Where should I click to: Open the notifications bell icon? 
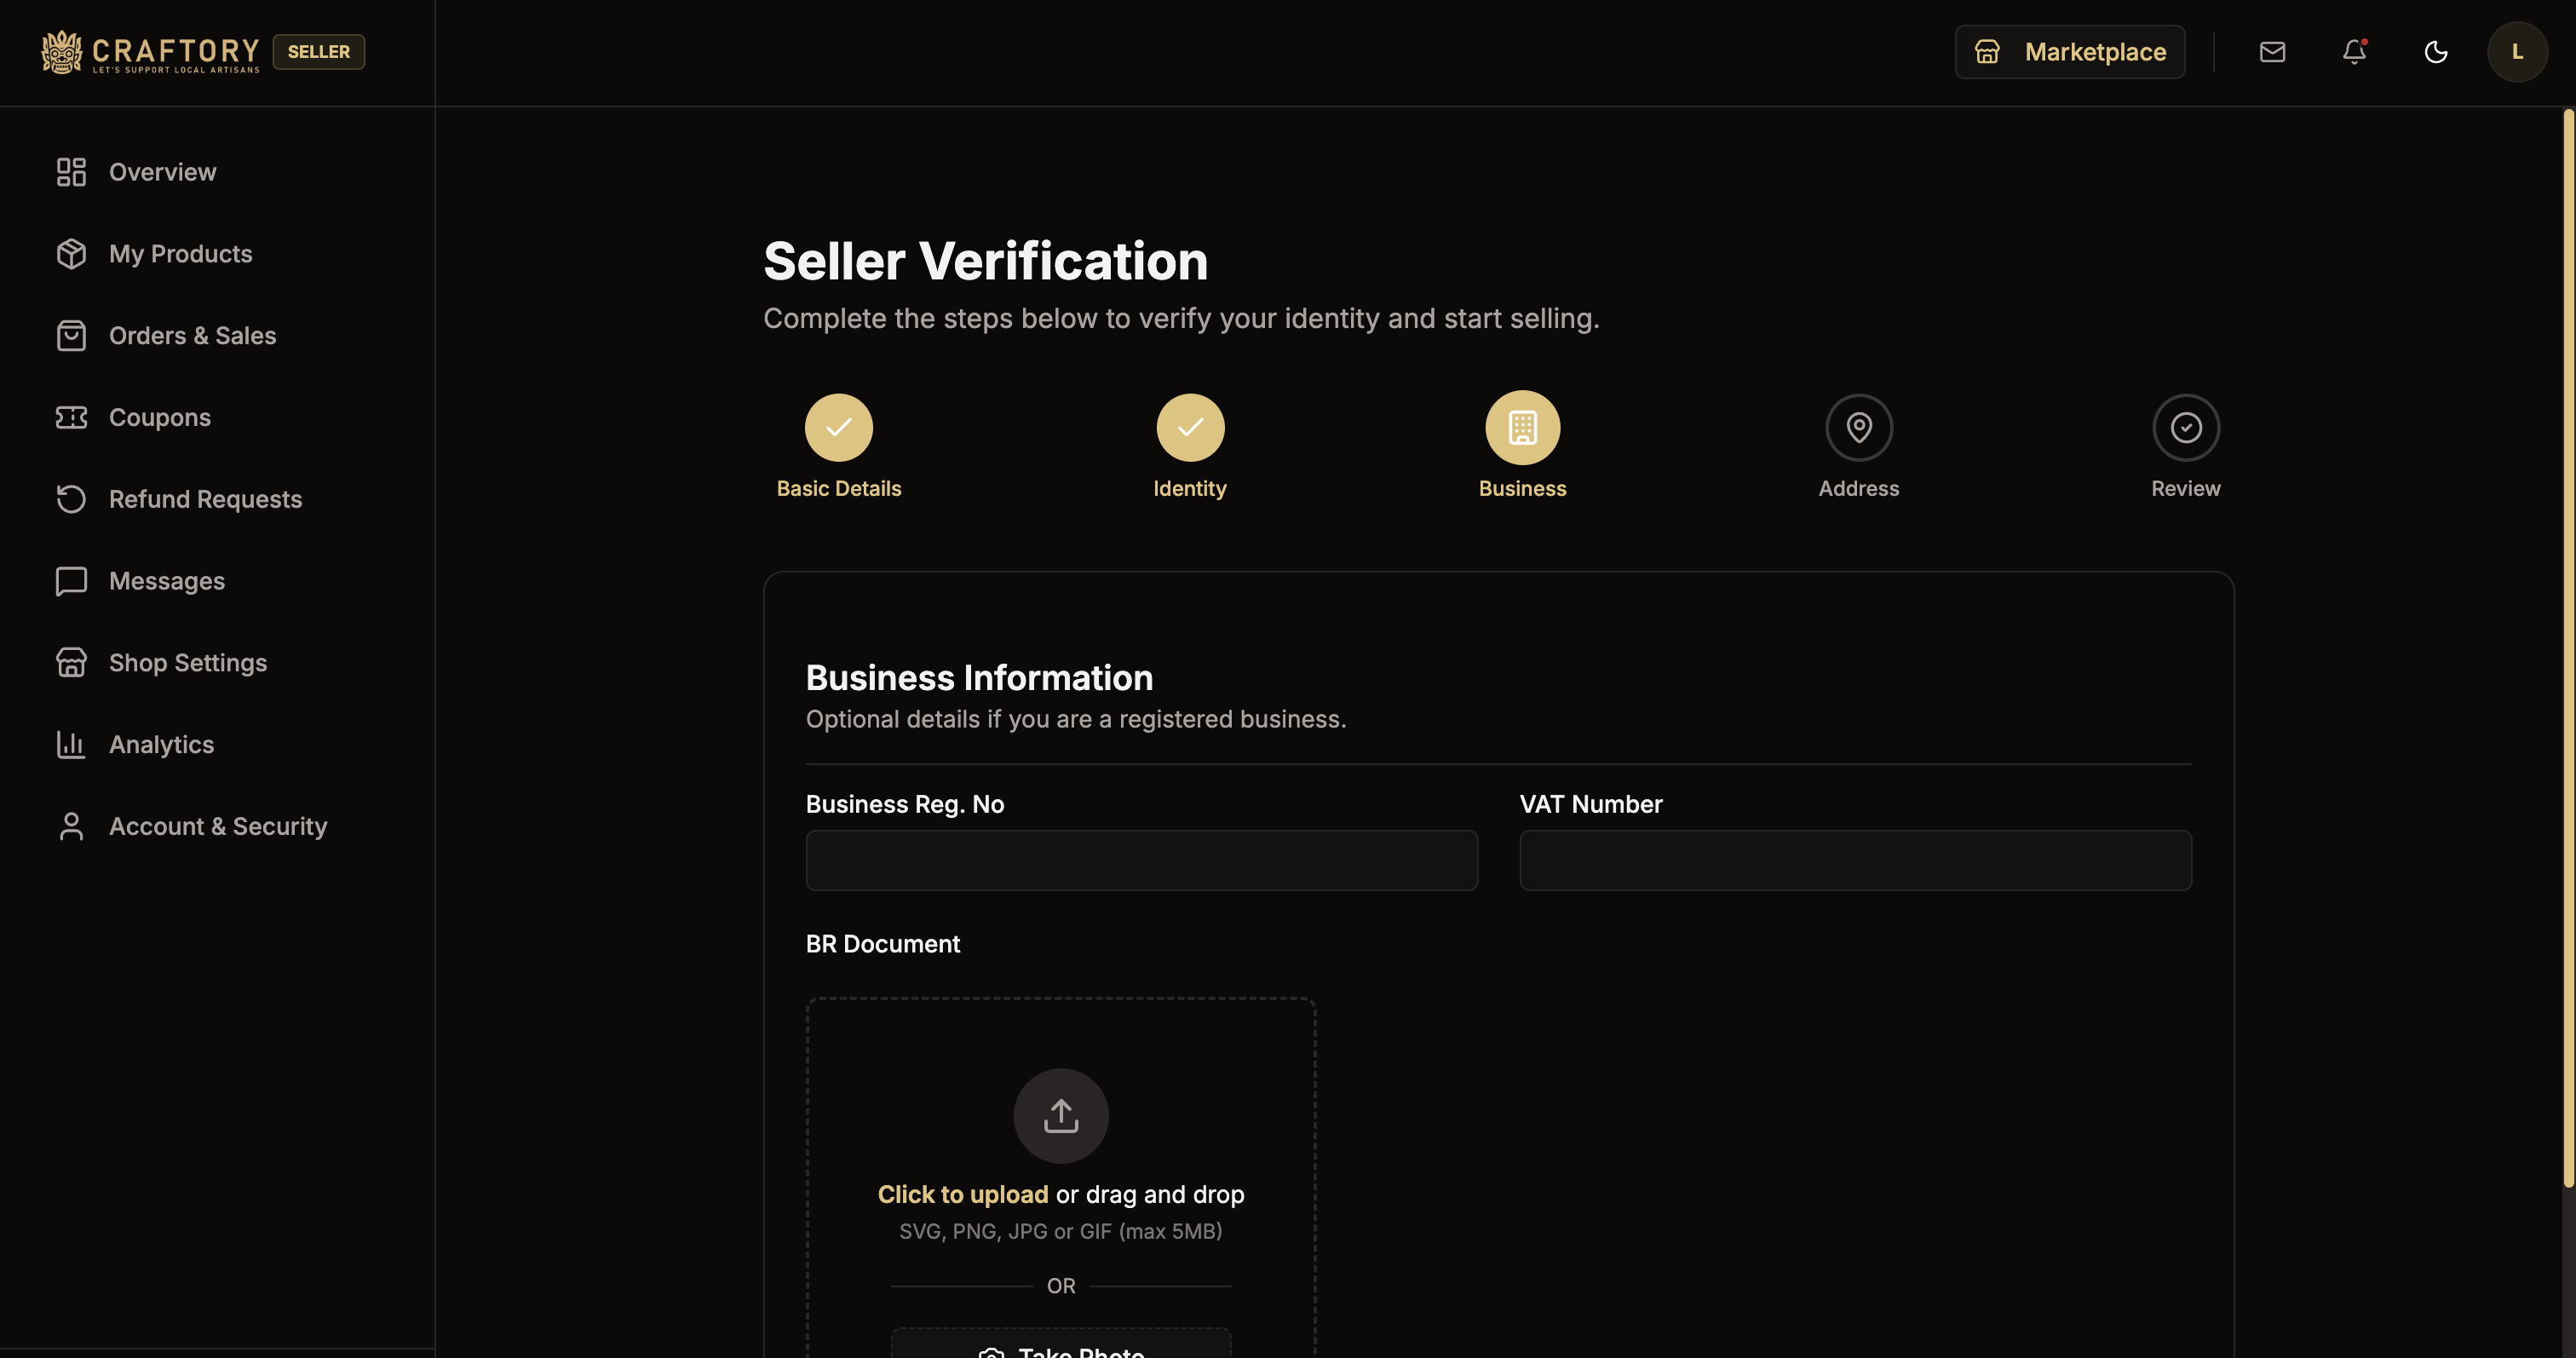click(x=2354, y=51)
